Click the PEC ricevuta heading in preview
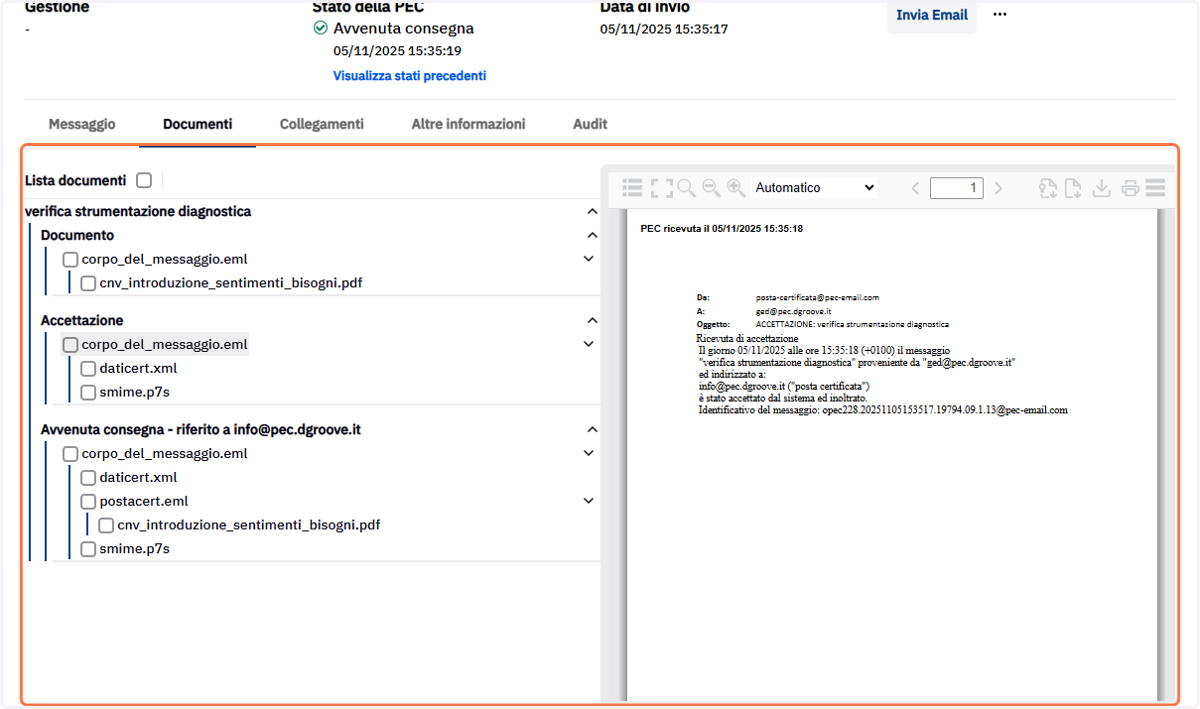This screenshot has height=709, width=1200. pos(722,229)
